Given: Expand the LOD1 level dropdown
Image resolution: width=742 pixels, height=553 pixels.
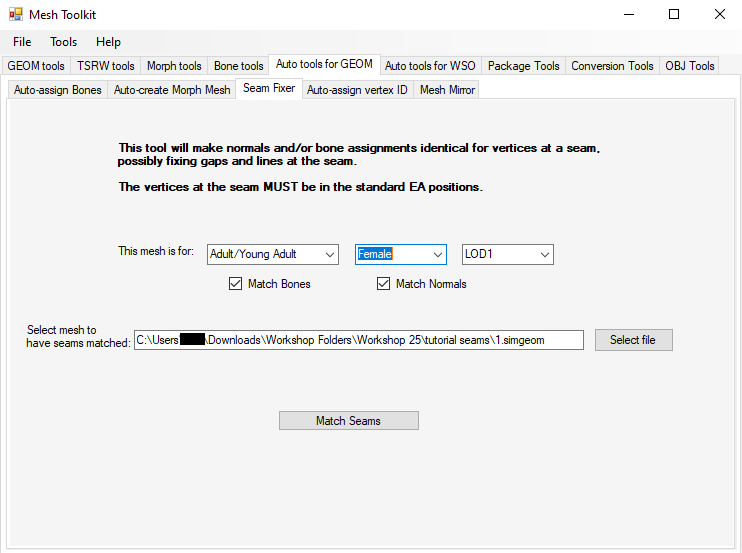Looking at the screenshot, I should pos(508,255).
